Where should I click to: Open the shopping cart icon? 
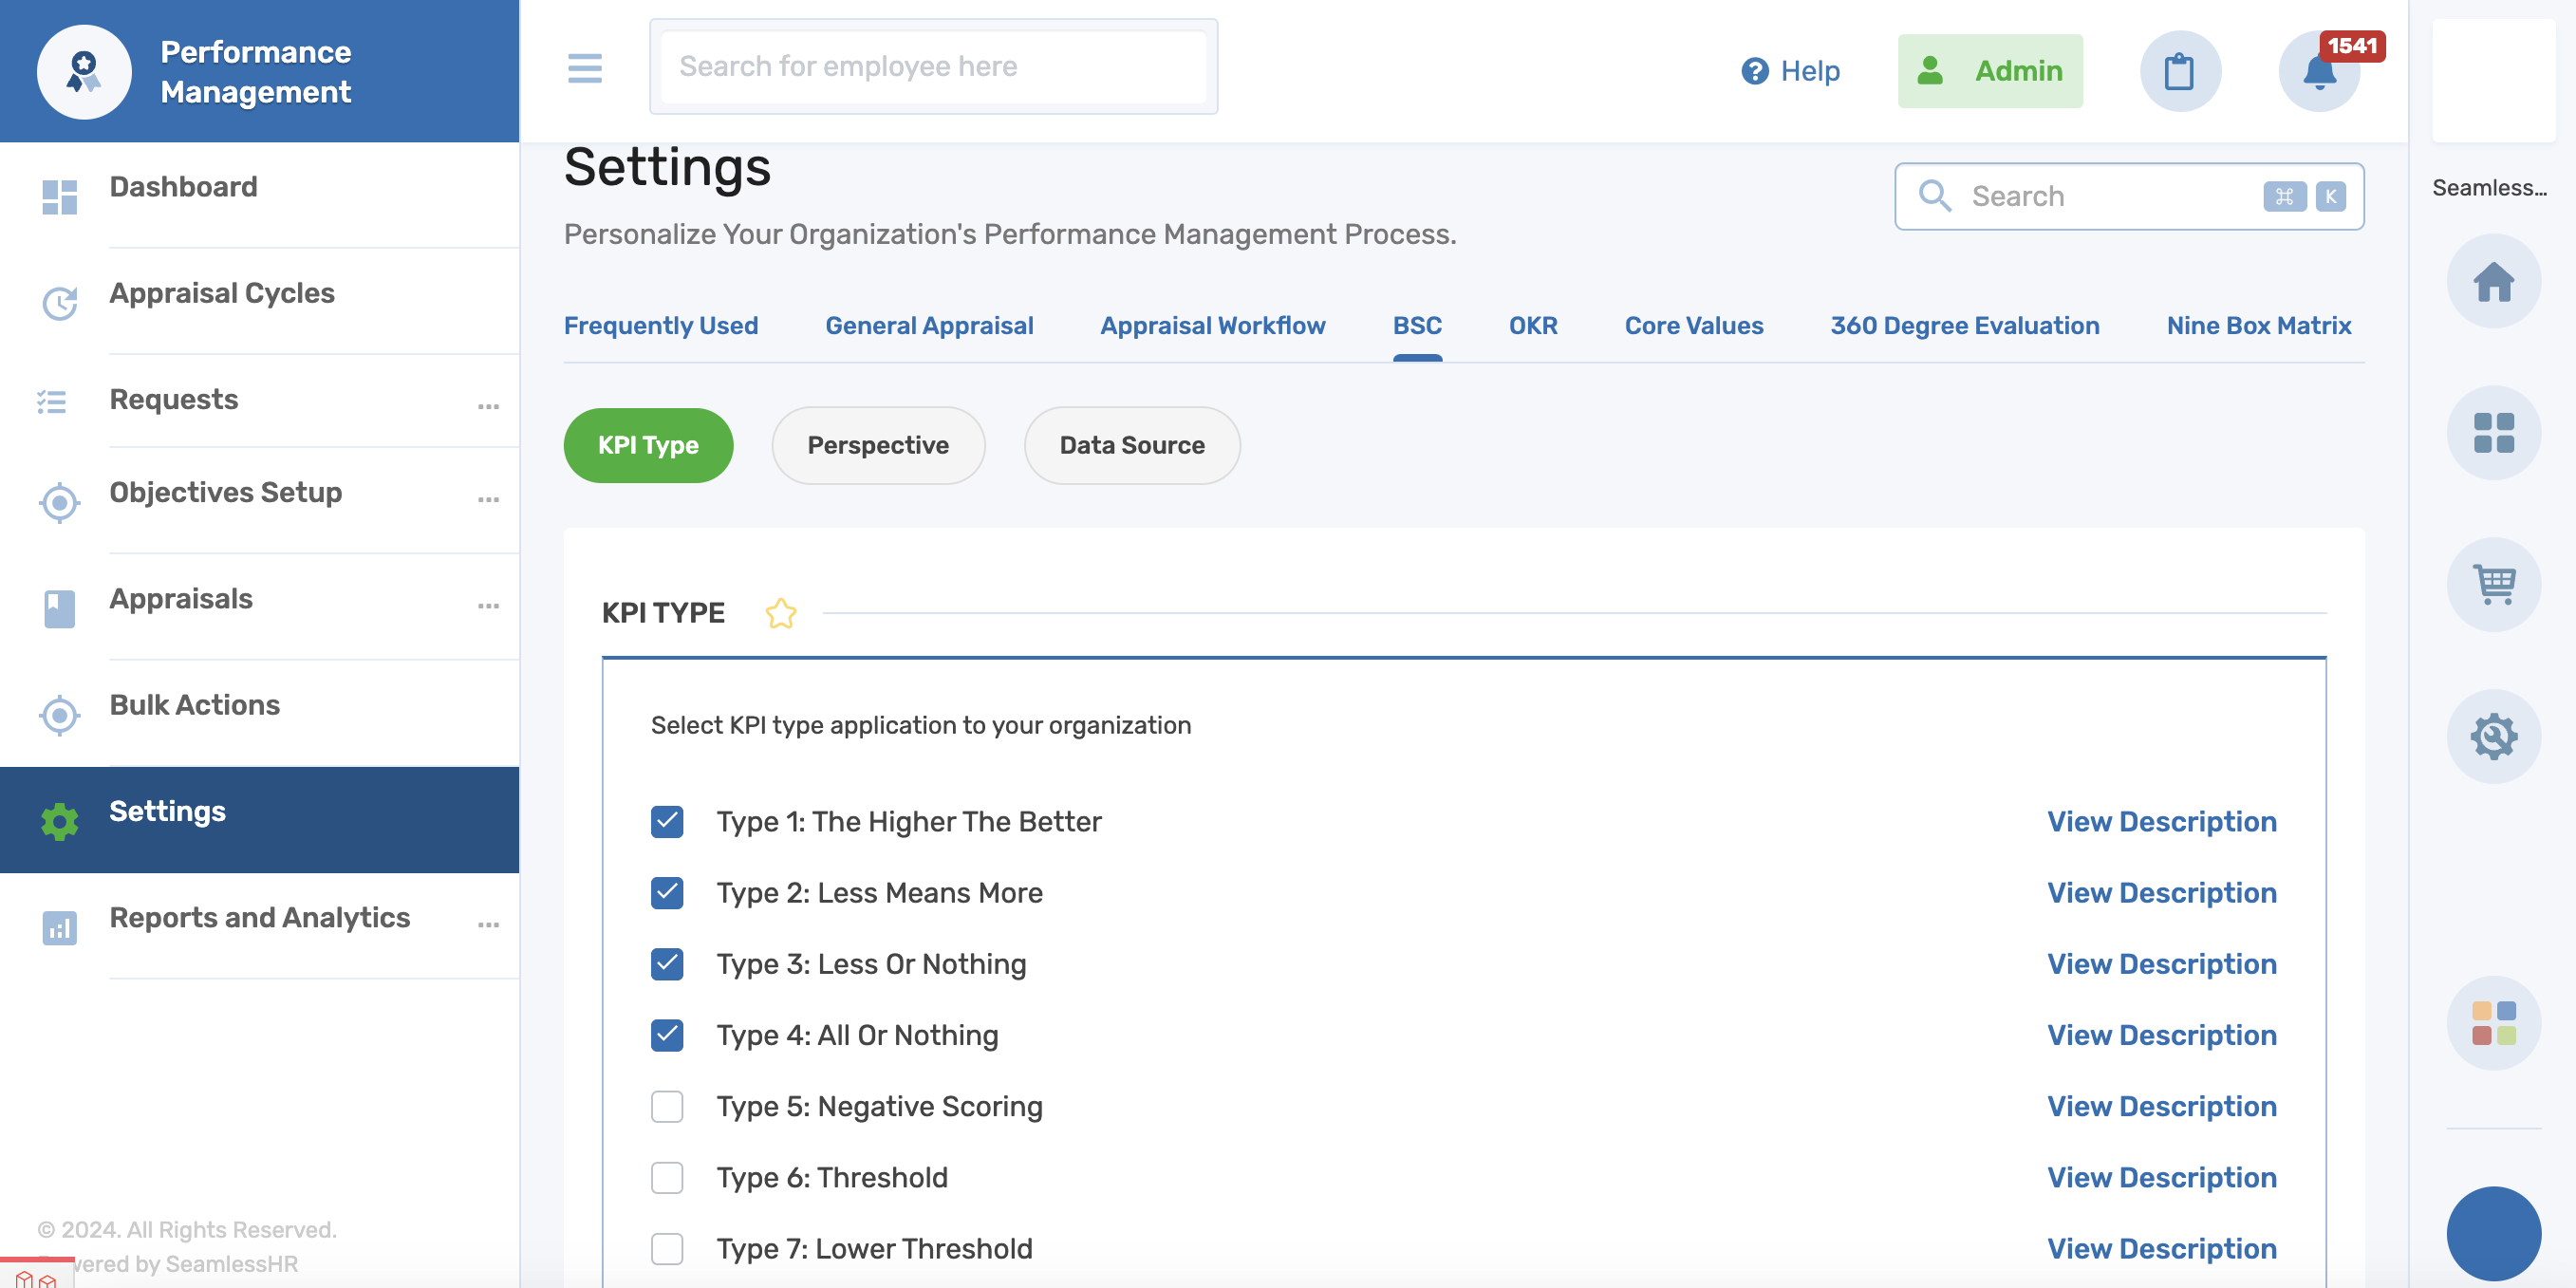tap(2493, 585)
